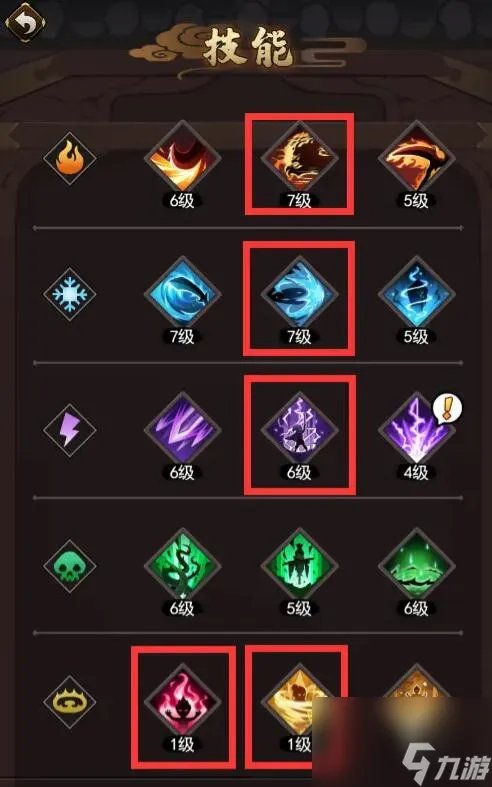Open the level 5 ice swirl skill
Screen dimensions: 492x787
(x=417, y=295)
